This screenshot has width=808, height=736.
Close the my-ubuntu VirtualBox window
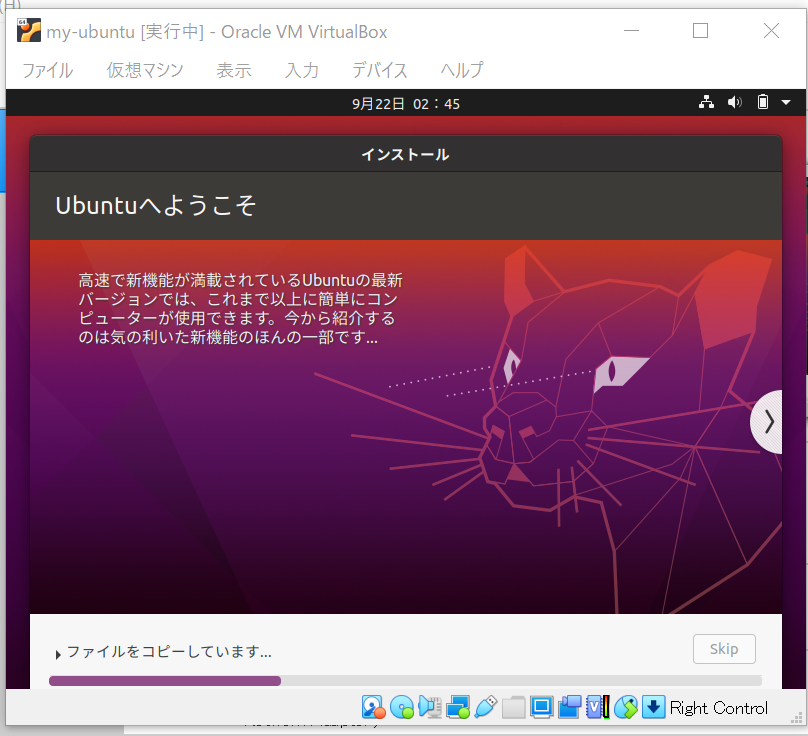[771, 30]
